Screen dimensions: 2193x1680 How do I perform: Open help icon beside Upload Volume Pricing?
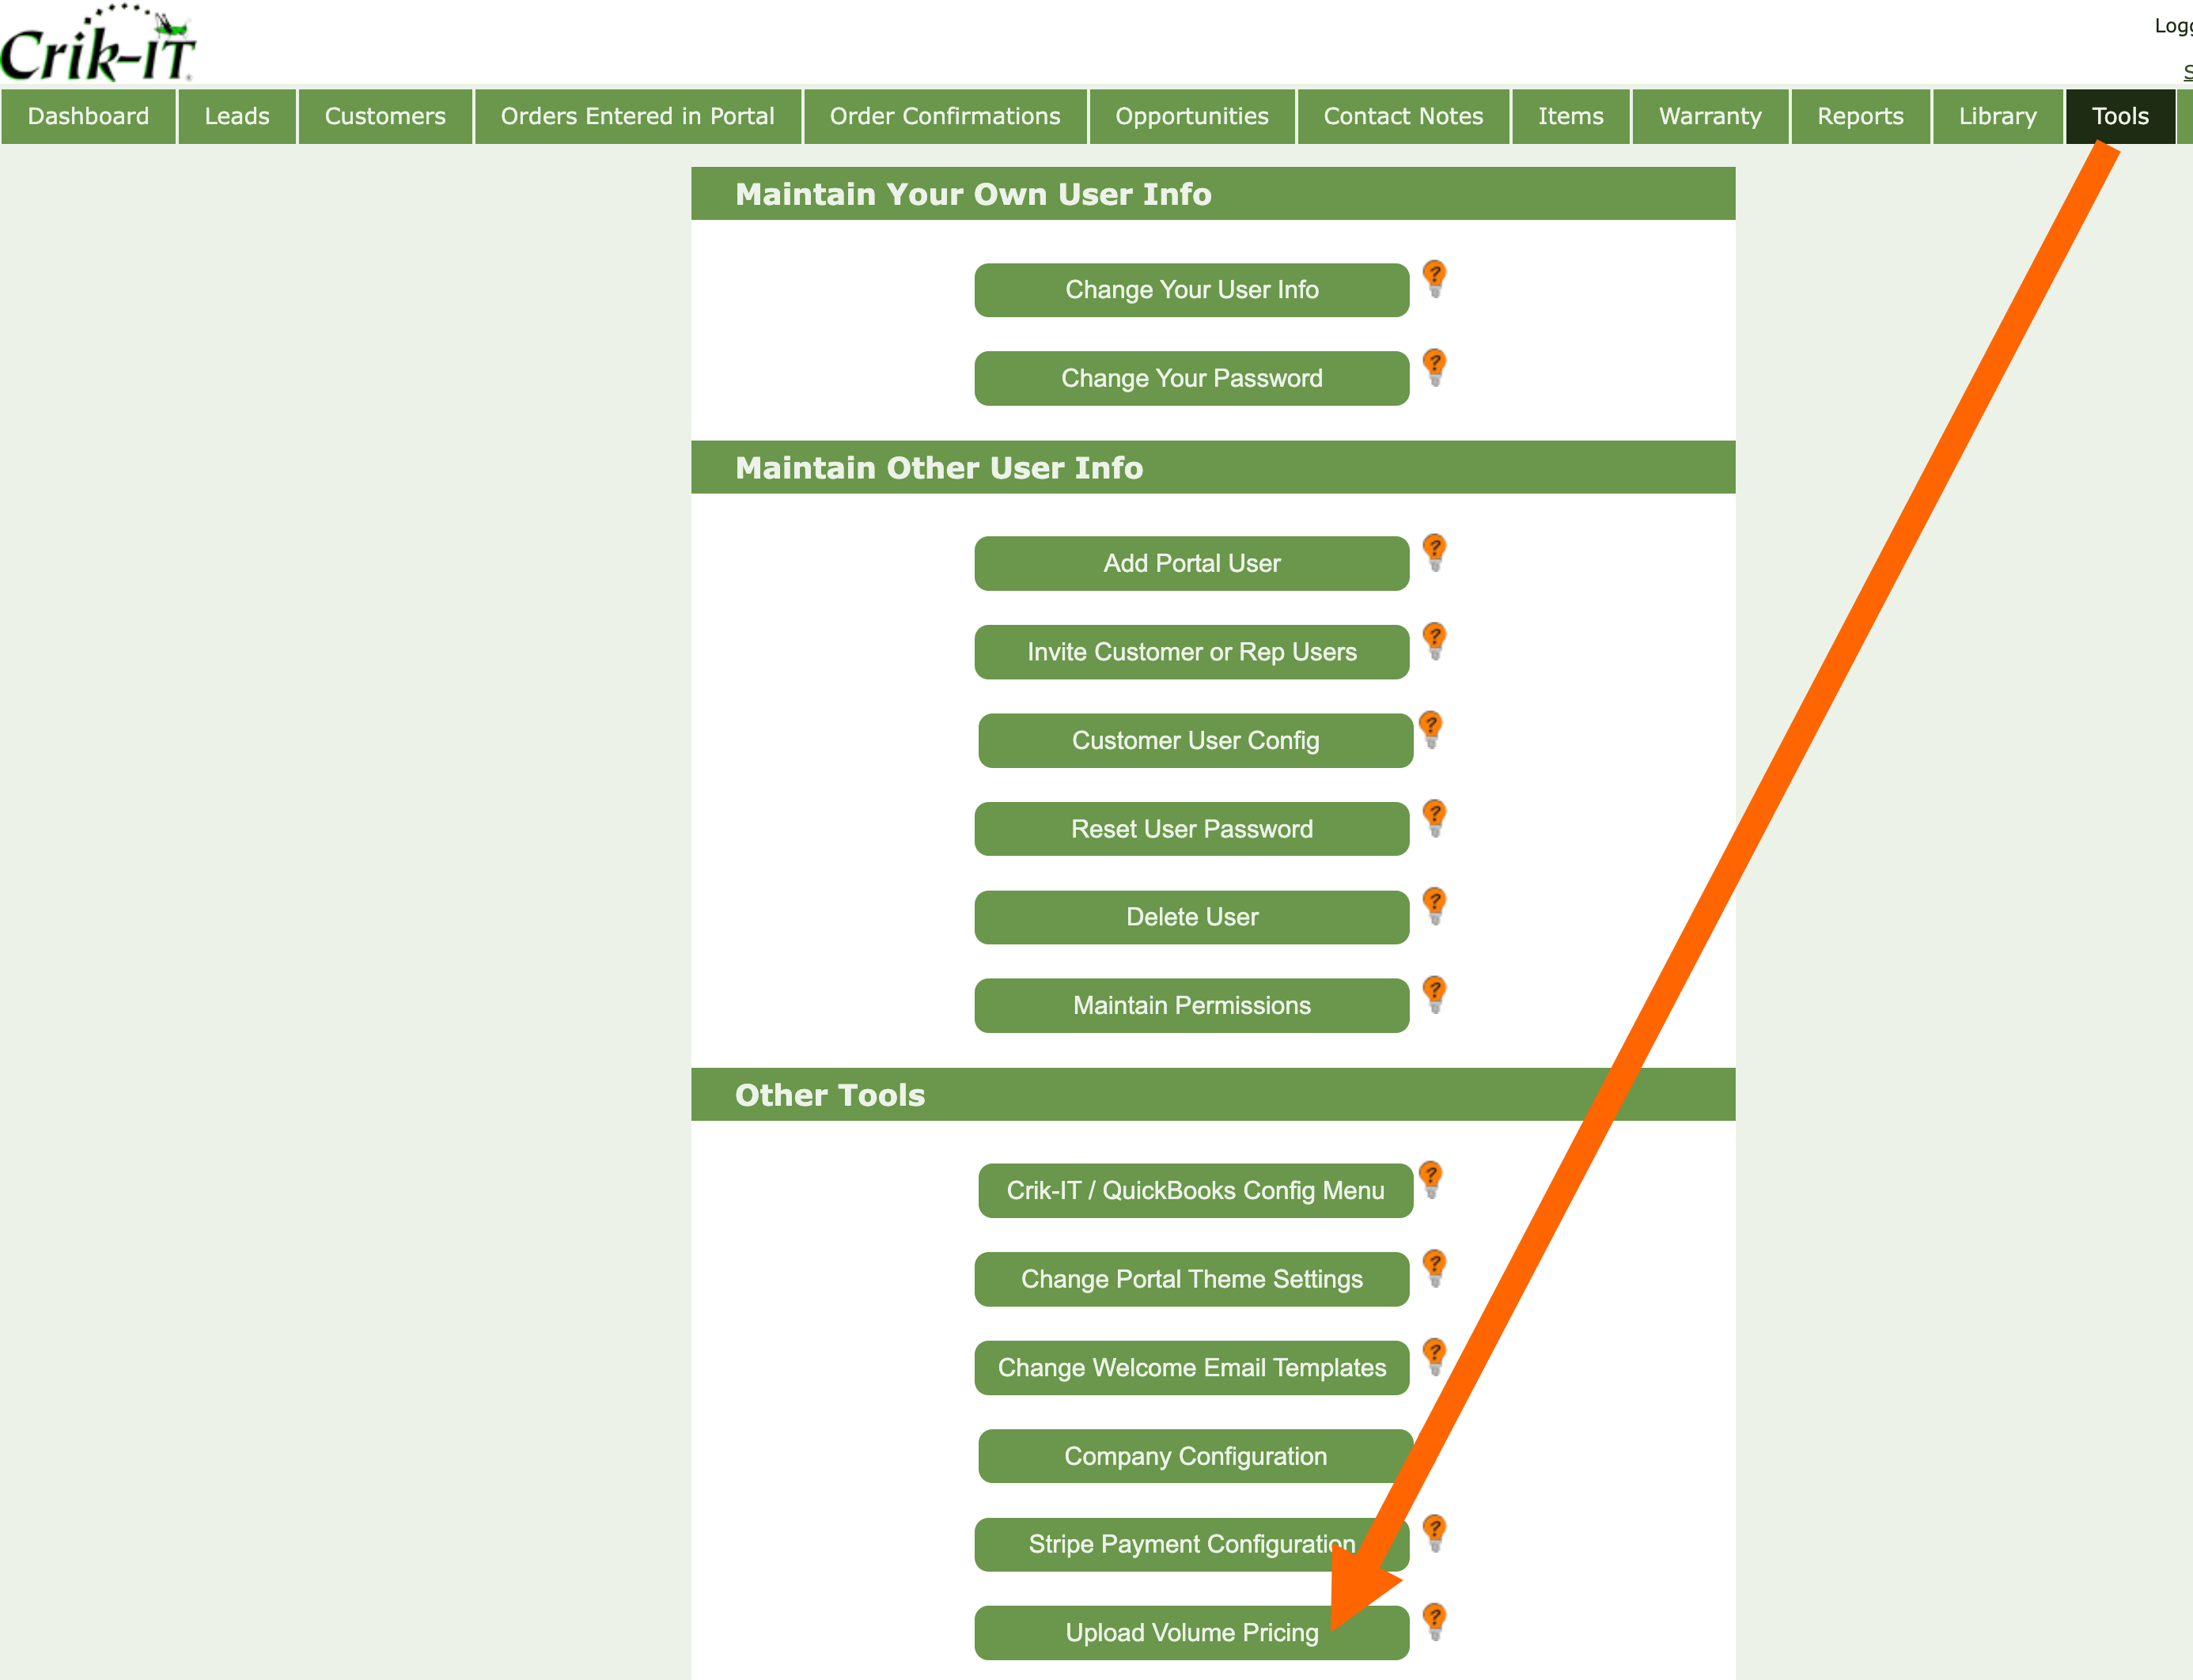coord(1434,1620)
